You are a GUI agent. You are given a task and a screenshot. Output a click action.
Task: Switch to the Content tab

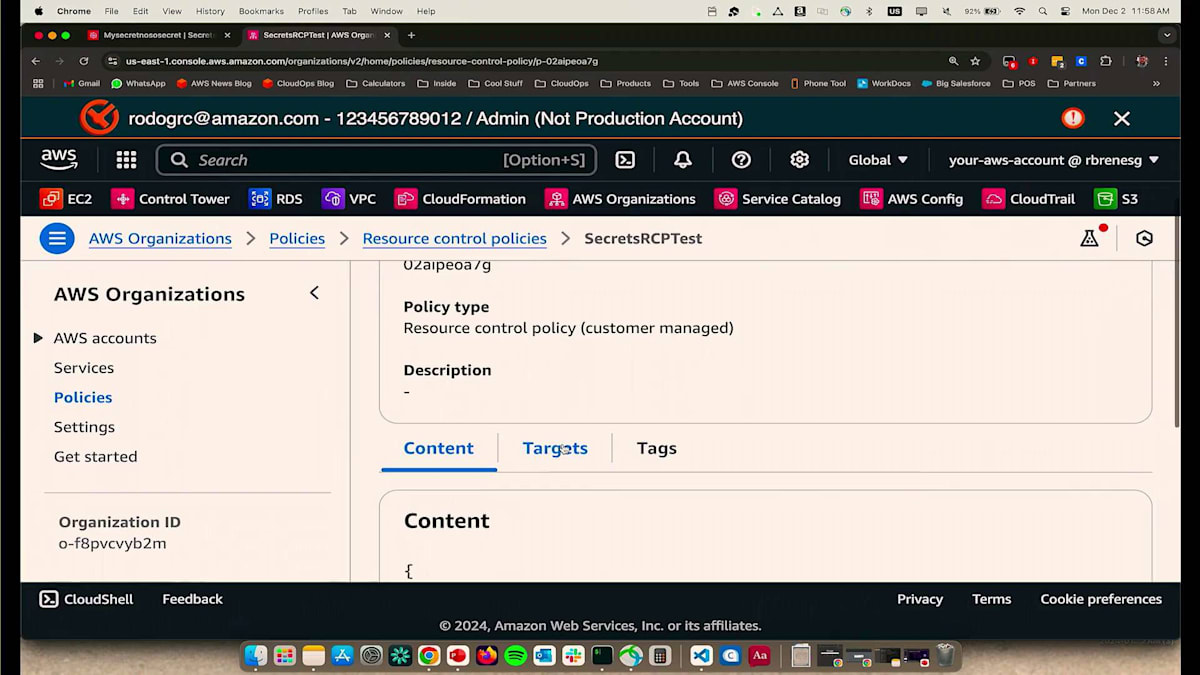(439, 448)
